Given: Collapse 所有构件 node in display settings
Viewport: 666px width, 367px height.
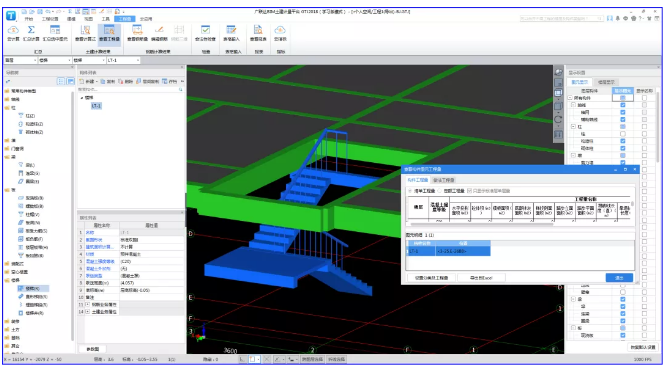Looking at the screenshot, I should [570, 98].
